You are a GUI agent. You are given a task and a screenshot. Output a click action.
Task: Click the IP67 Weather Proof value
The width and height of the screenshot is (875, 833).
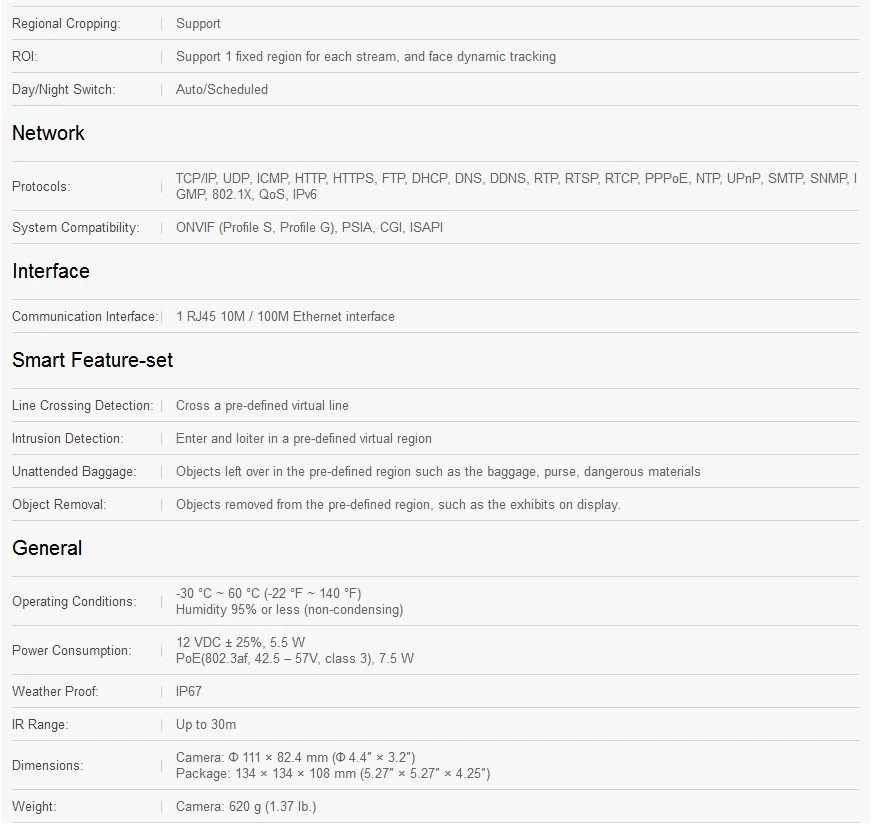[x=189, y=692]
